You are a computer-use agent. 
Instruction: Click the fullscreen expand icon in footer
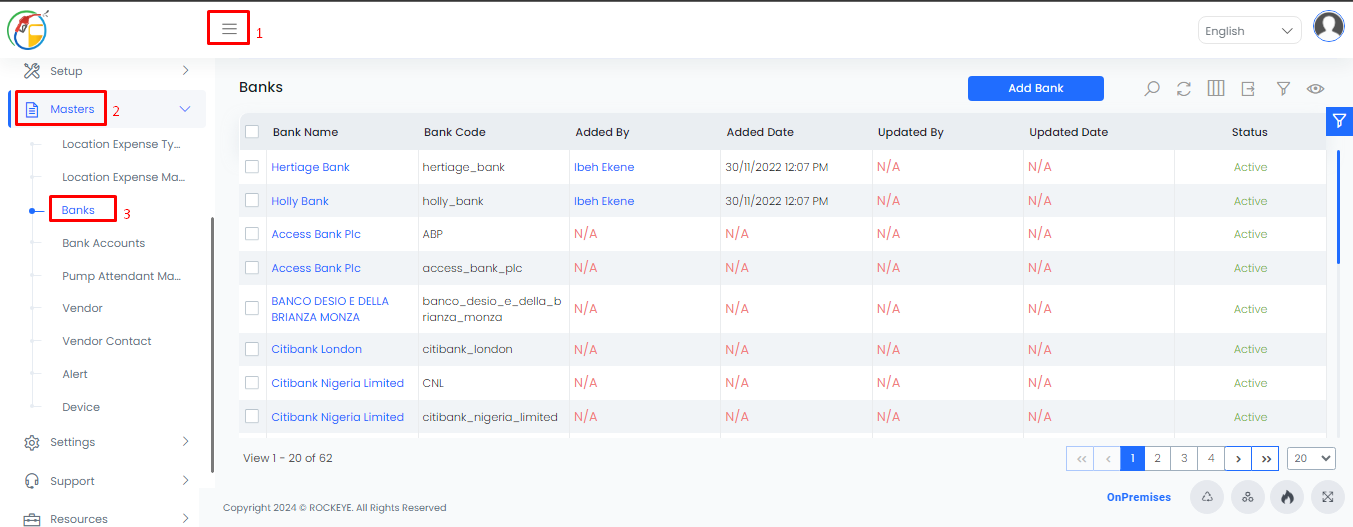tap(1327, 496)
